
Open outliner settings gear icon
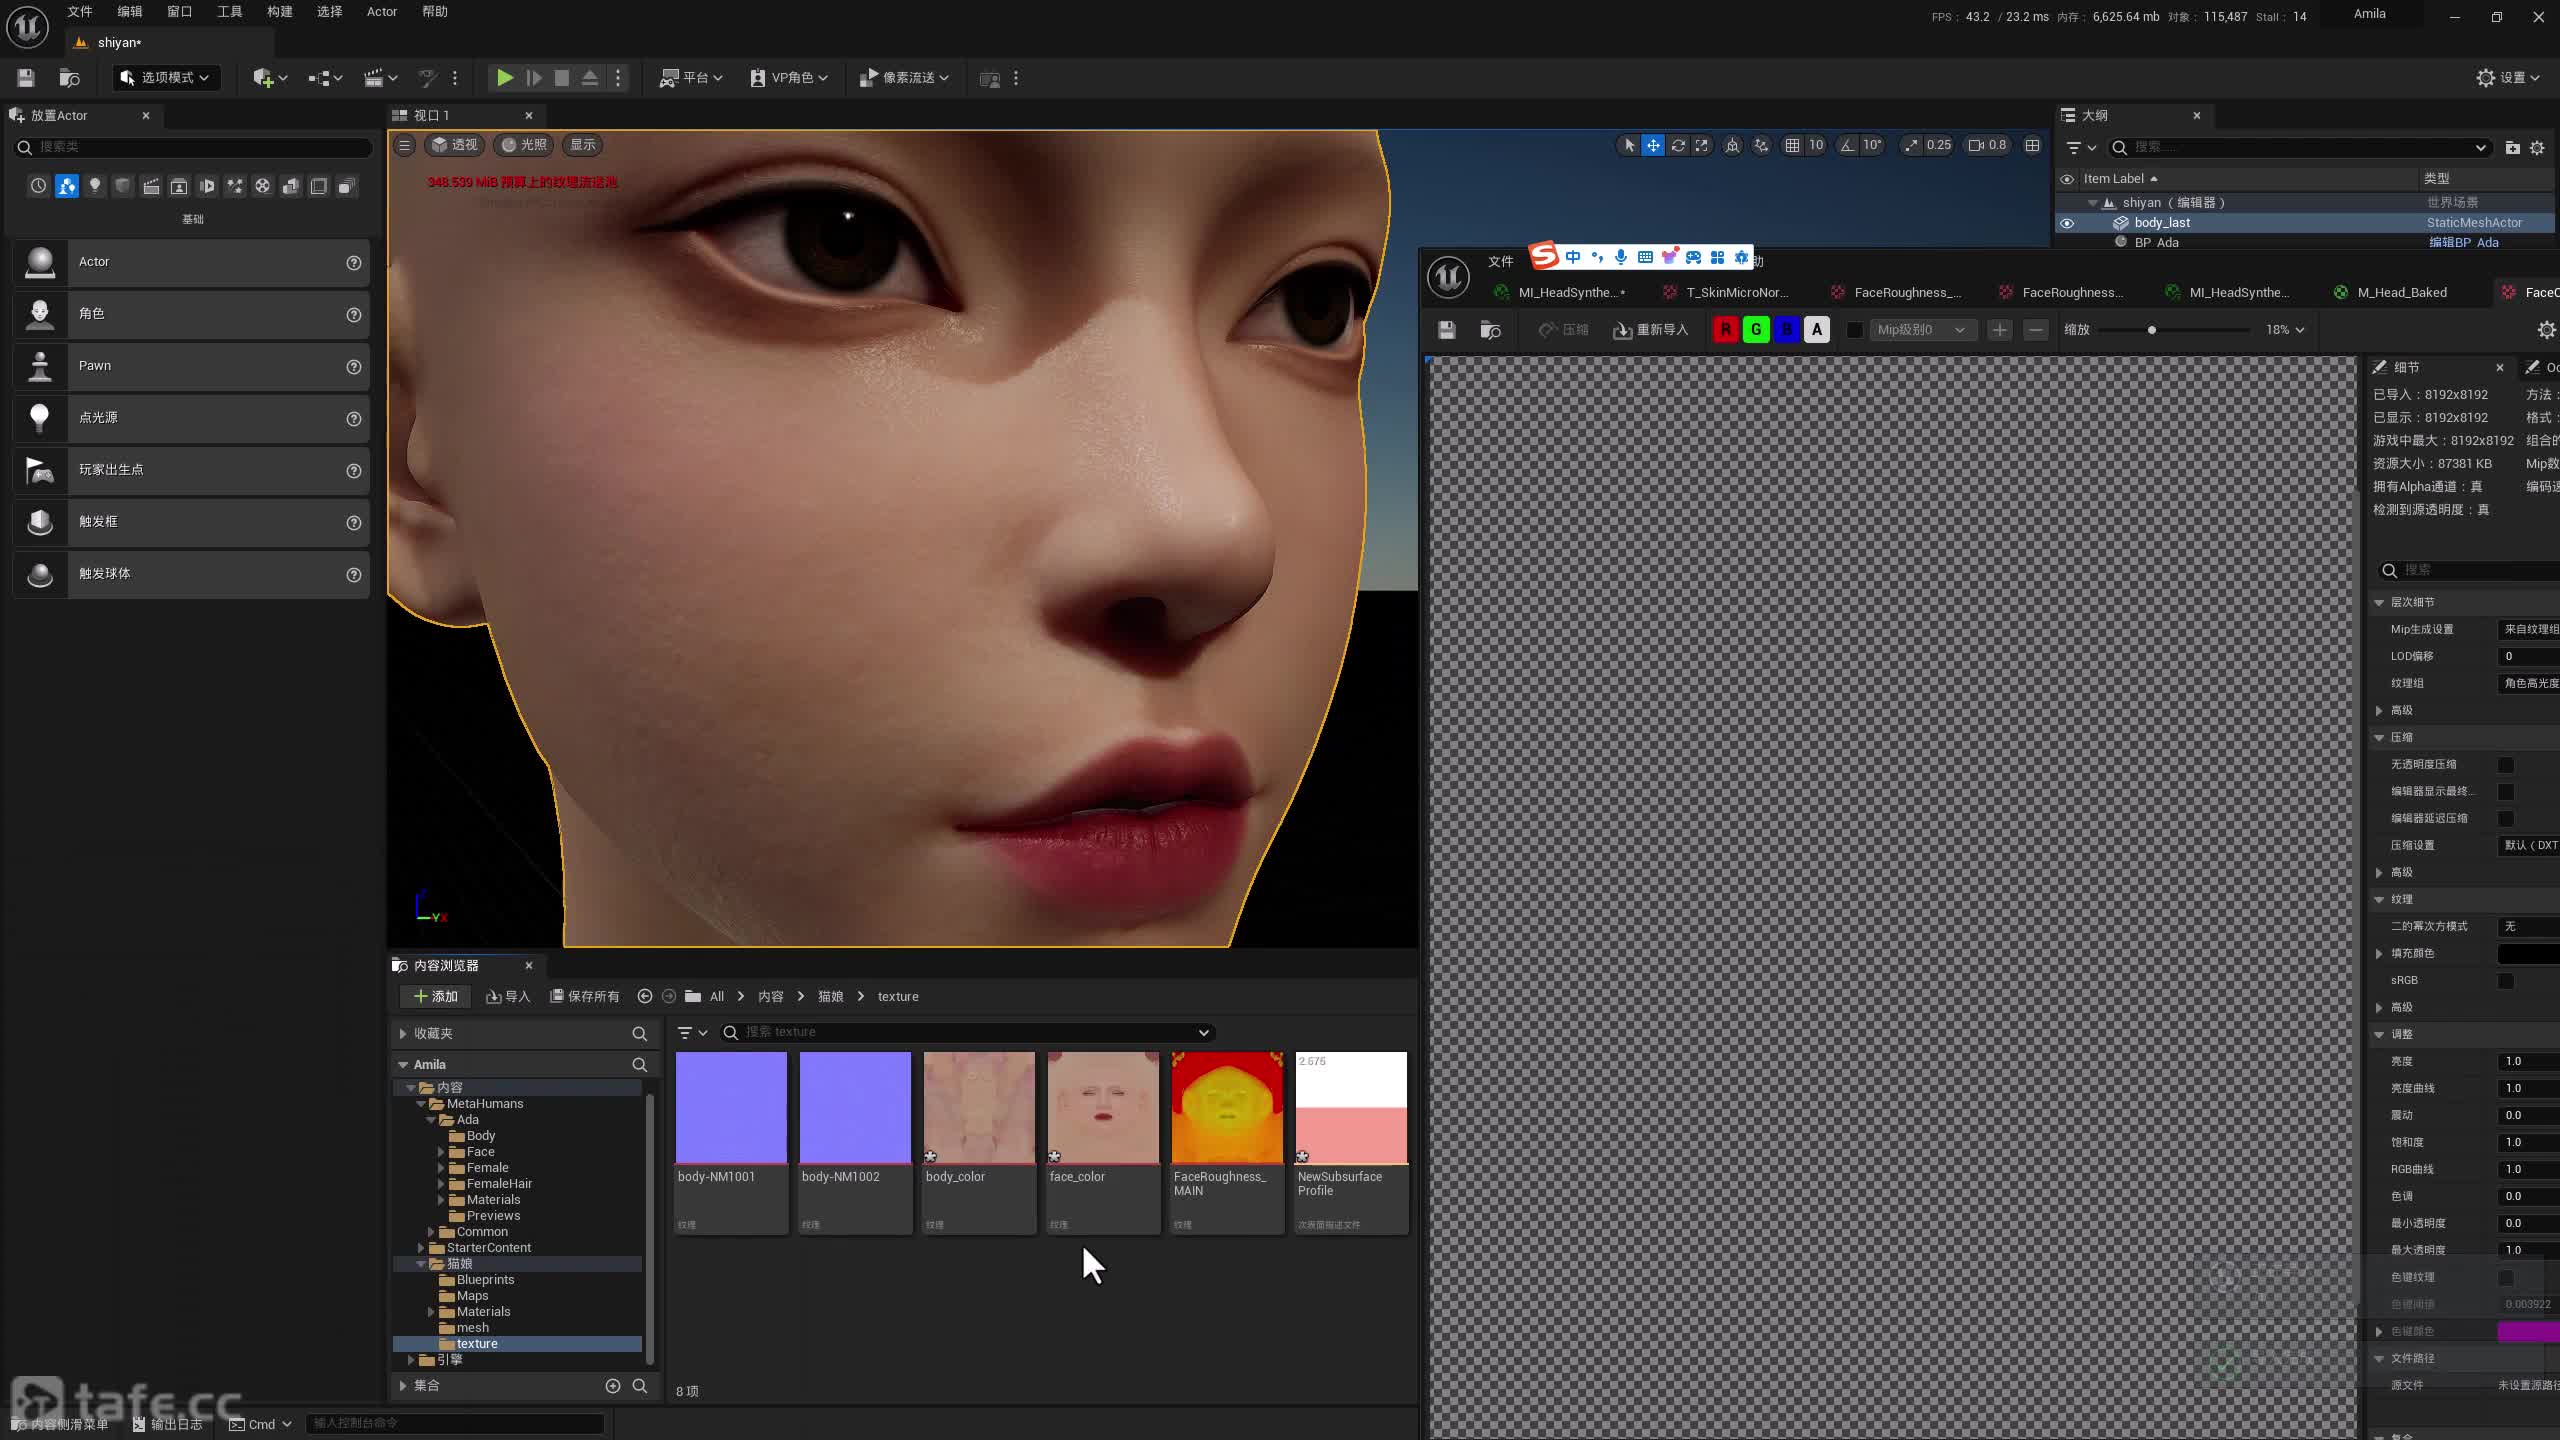point(2537,147)
